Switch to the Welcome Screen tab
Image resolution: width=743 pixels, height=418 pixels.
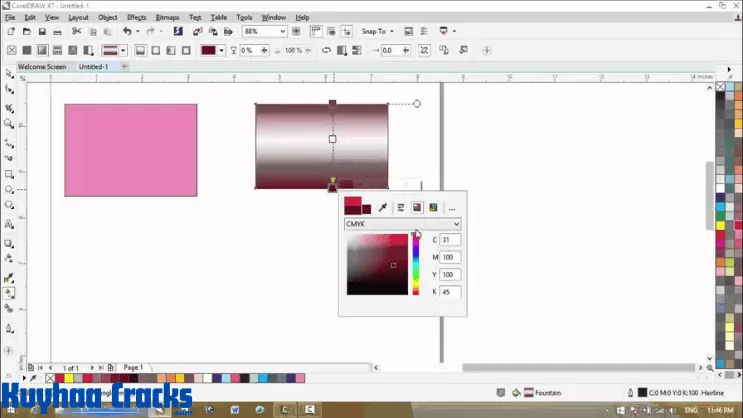(x=42, y=67)
